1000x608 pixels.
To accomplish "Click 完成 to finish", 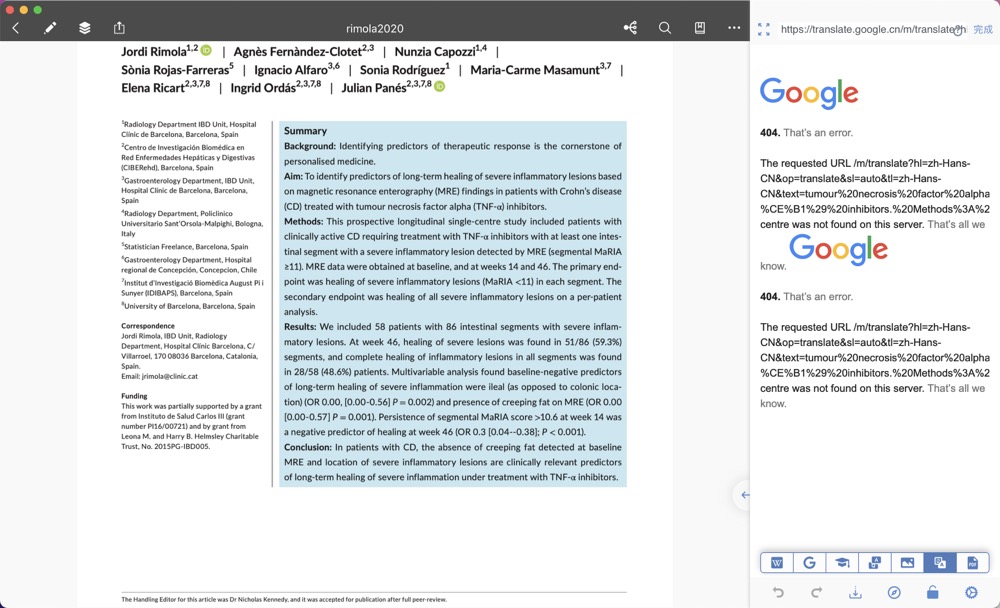I will point(983,29).
